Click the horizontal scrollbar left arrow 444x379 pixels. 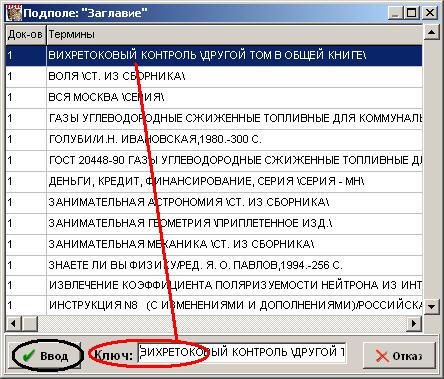pos(14,323)
